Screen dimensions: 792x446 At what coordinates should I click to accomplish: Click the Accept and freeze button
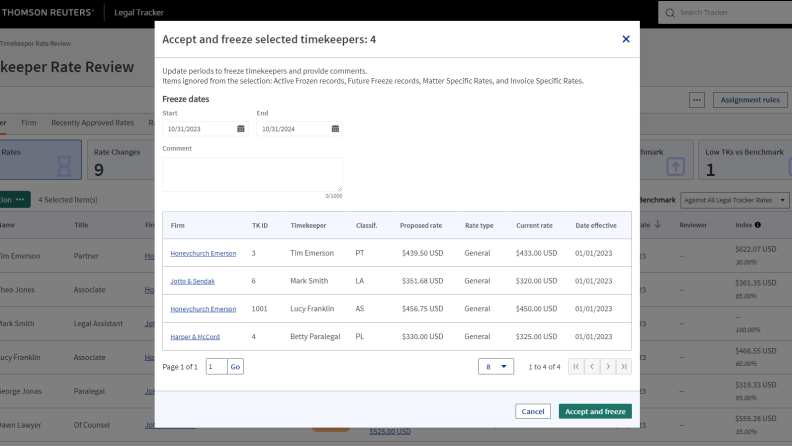pos(594,411)
